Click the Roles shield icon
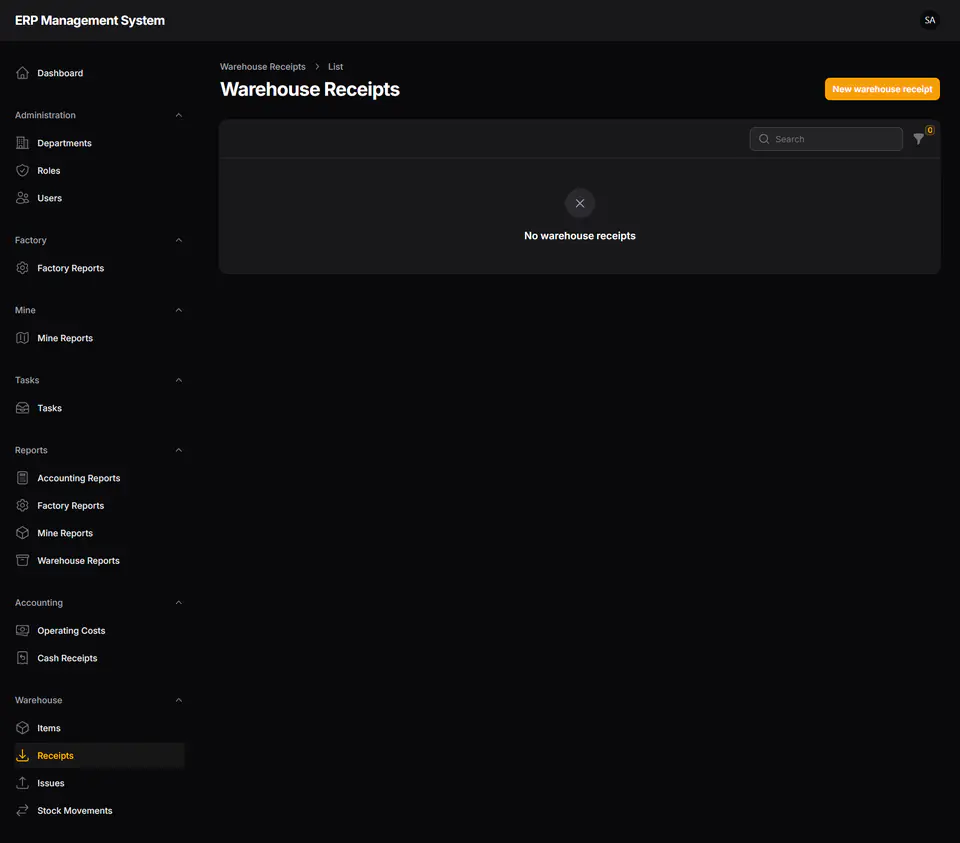Image resolution: width=960 pixels, height=843 pixels. tap(23, 170)
